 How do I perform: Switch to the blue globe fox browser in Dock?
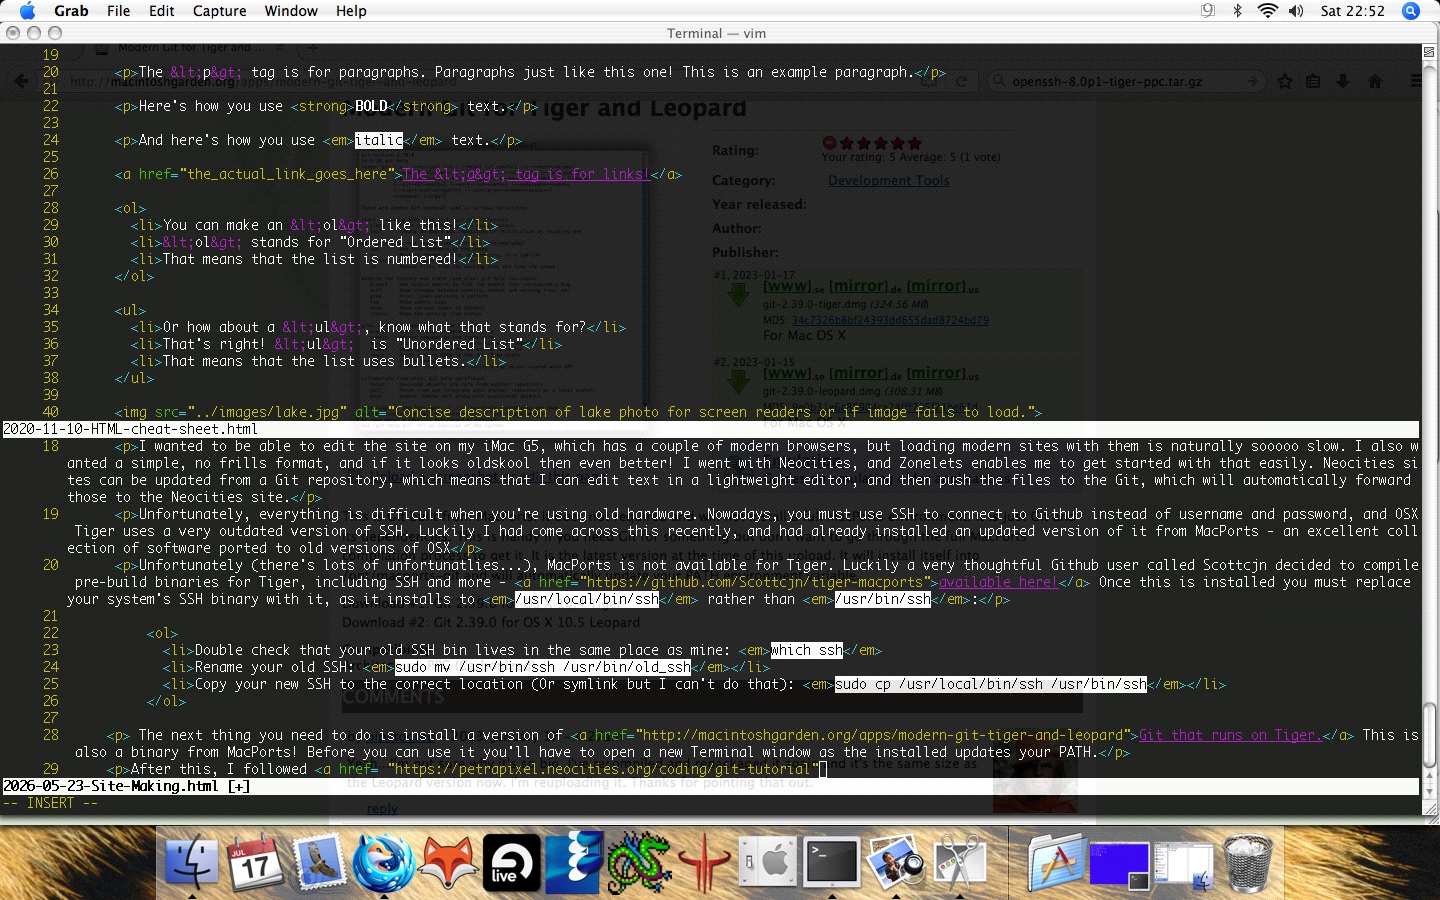[x=383, y=862]
